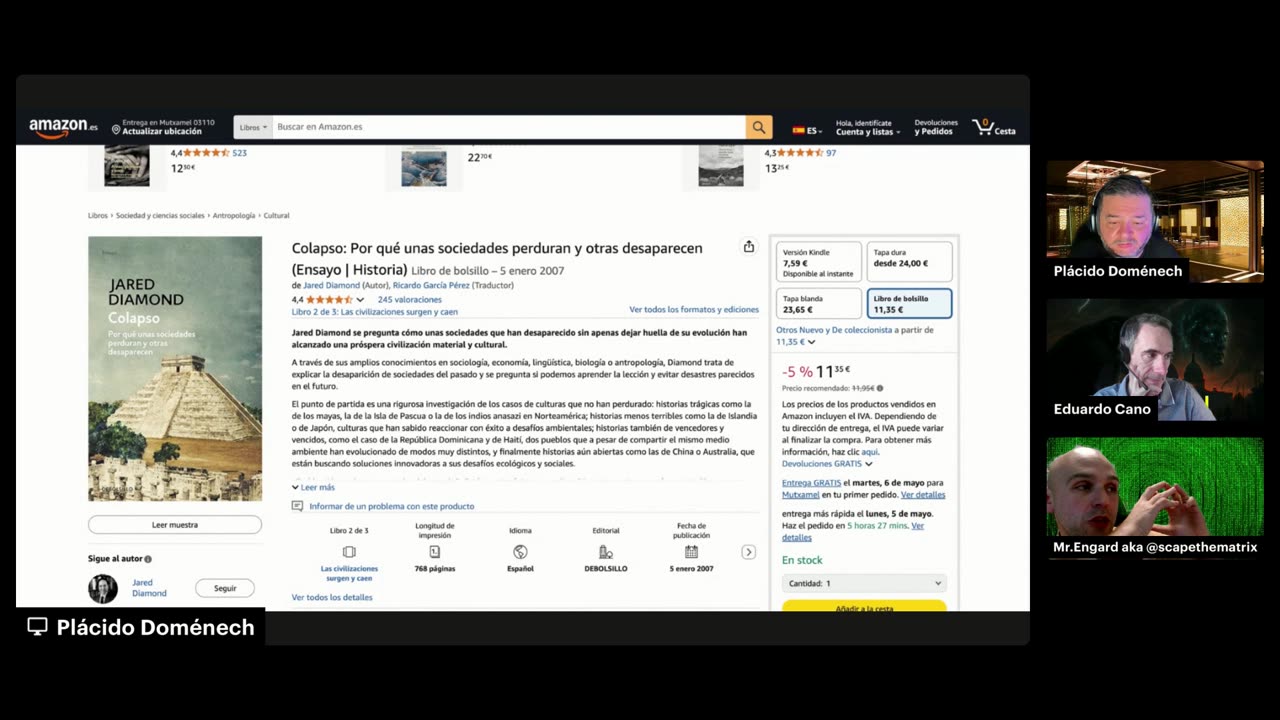Expand Cuenta y listas account menu
The width and height of the screenshot is (1280, 720).
click(868, 127)
